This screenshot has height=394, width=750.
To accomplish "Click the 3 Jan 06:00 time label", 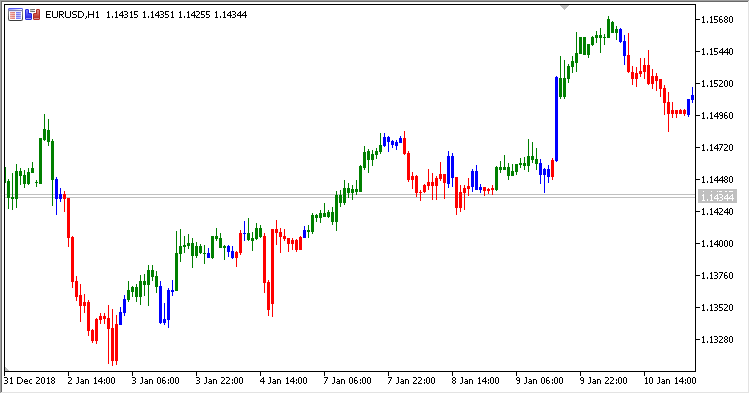I will (155, 381).
